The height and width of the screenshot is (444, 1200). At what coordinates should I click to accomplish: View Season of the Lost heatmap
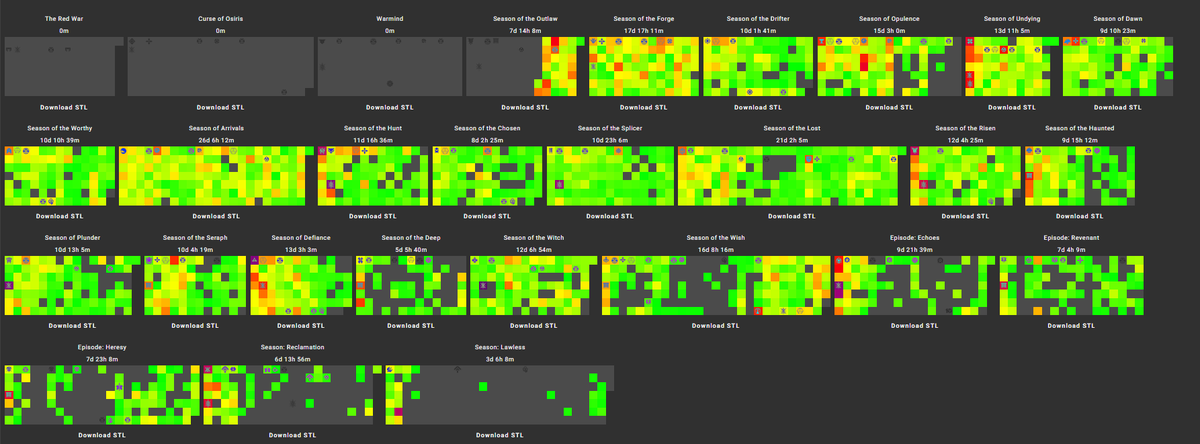(792, 175)
